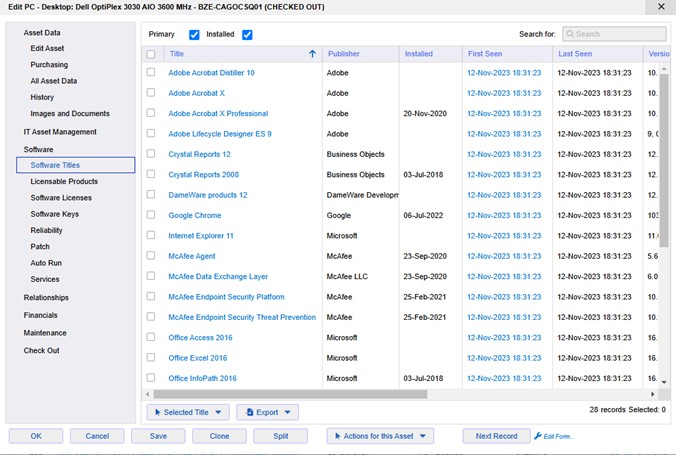Open Financials section in sidebar
This screenshot has width=676, height=455.
click(x=41, y=315)
